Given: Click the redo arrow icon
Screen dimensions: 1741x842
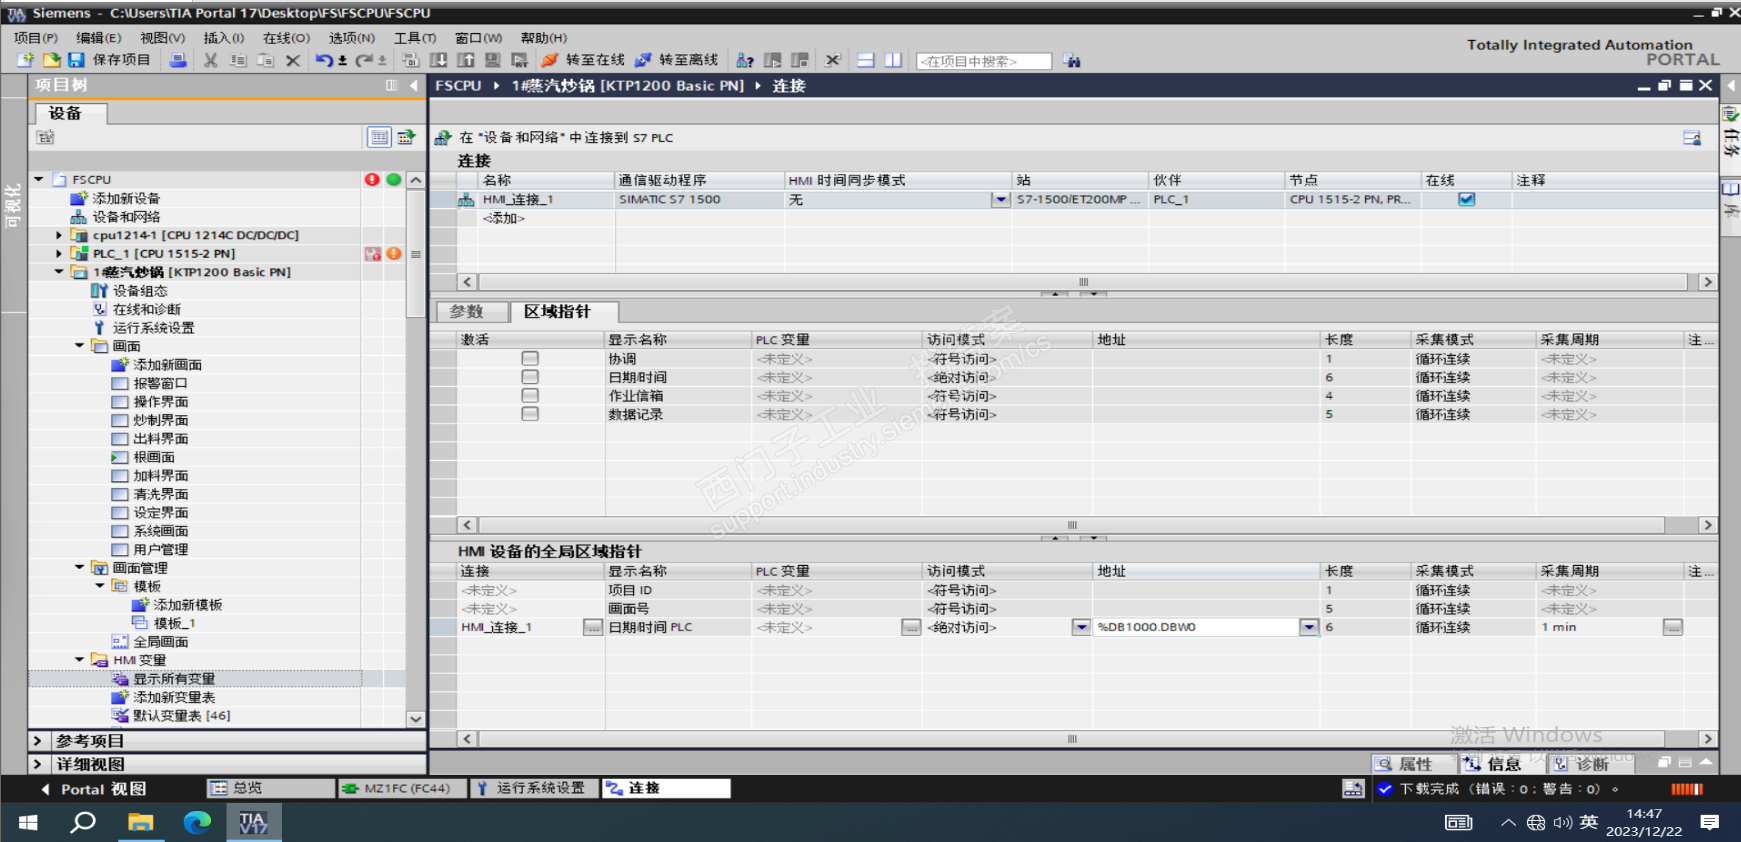Looking at the screenshot, I should 364,60.
